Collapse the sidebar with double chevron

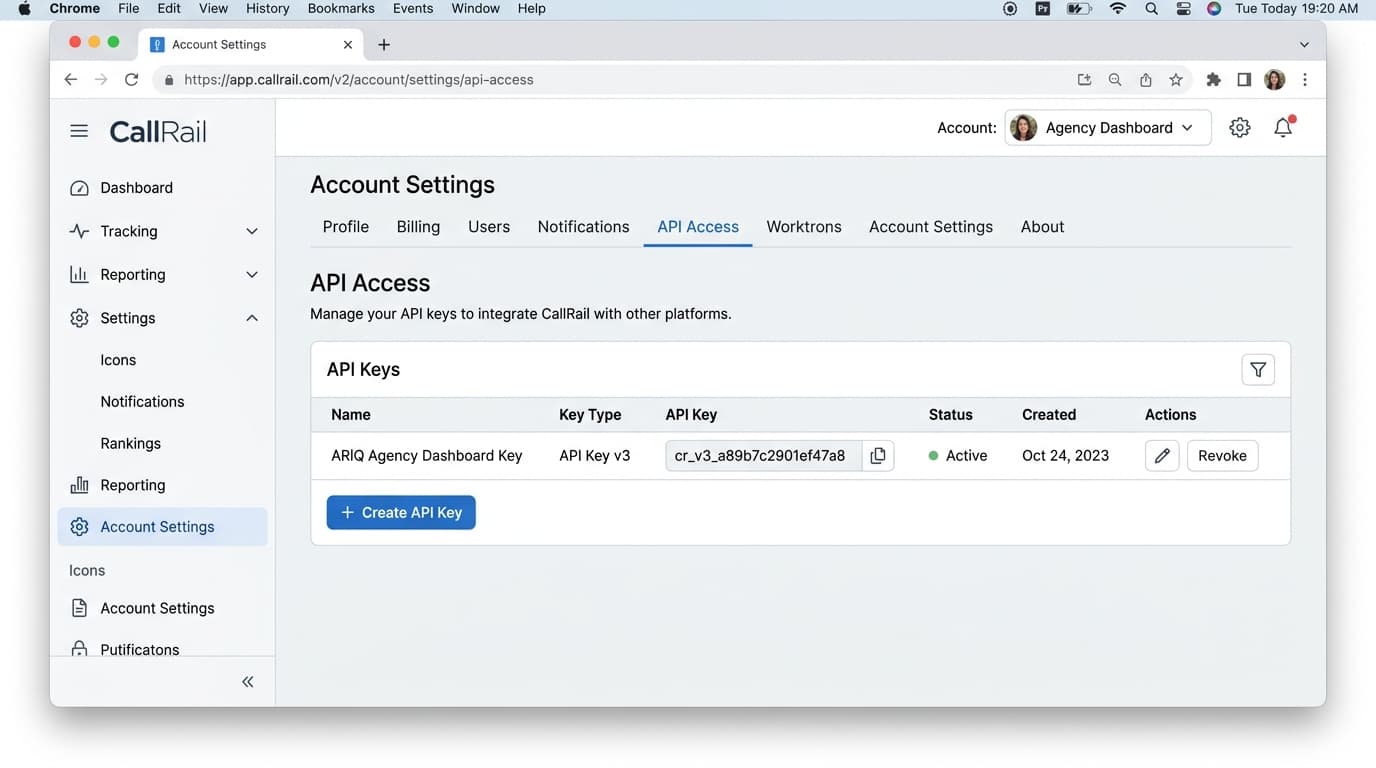point(248,682)
